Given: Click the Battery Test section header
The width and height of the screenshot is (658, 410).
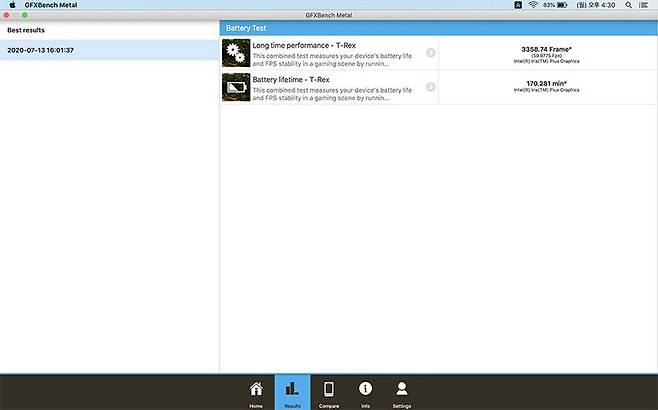Looking at the screenshot, I should [x=439, y=28].
